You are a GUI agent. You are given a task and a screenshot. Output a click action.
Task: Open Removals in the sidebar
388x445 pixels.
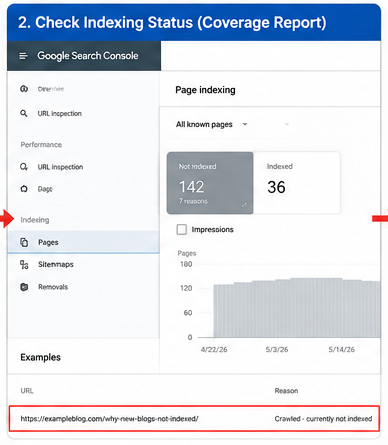tap(53, 287)
